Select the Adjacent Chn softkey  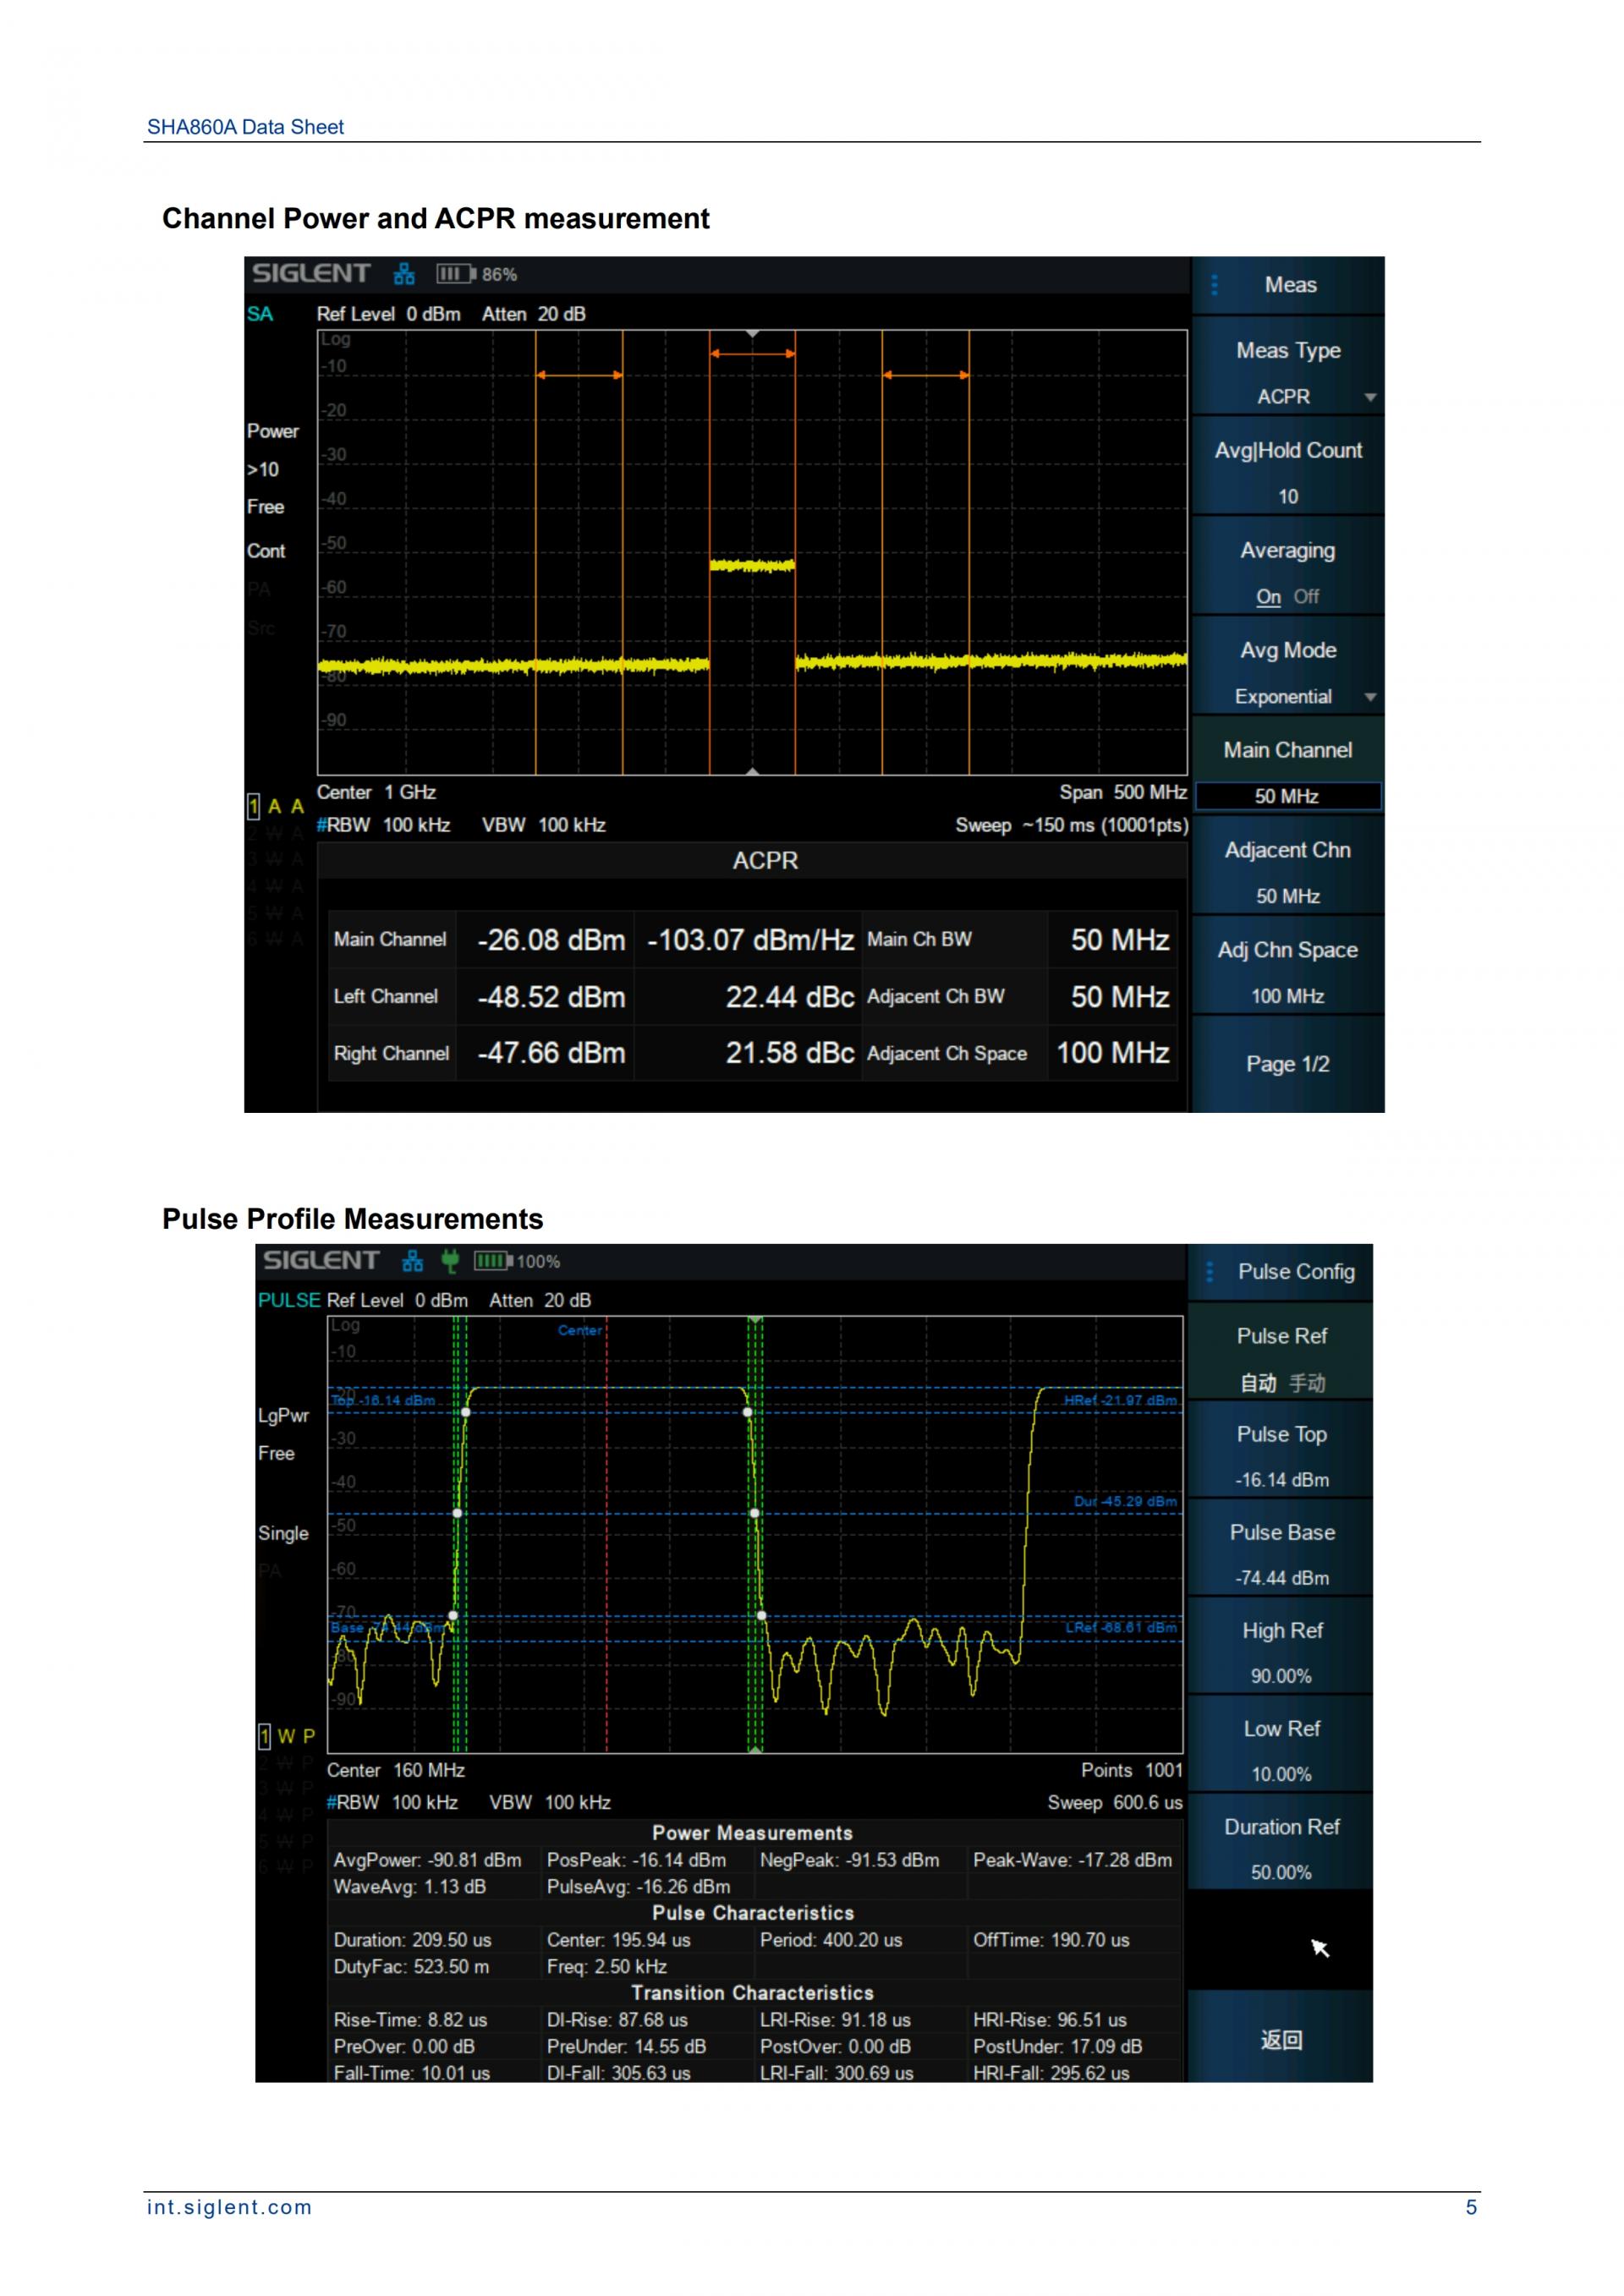pyautogui.click(x=1287, y=872)
